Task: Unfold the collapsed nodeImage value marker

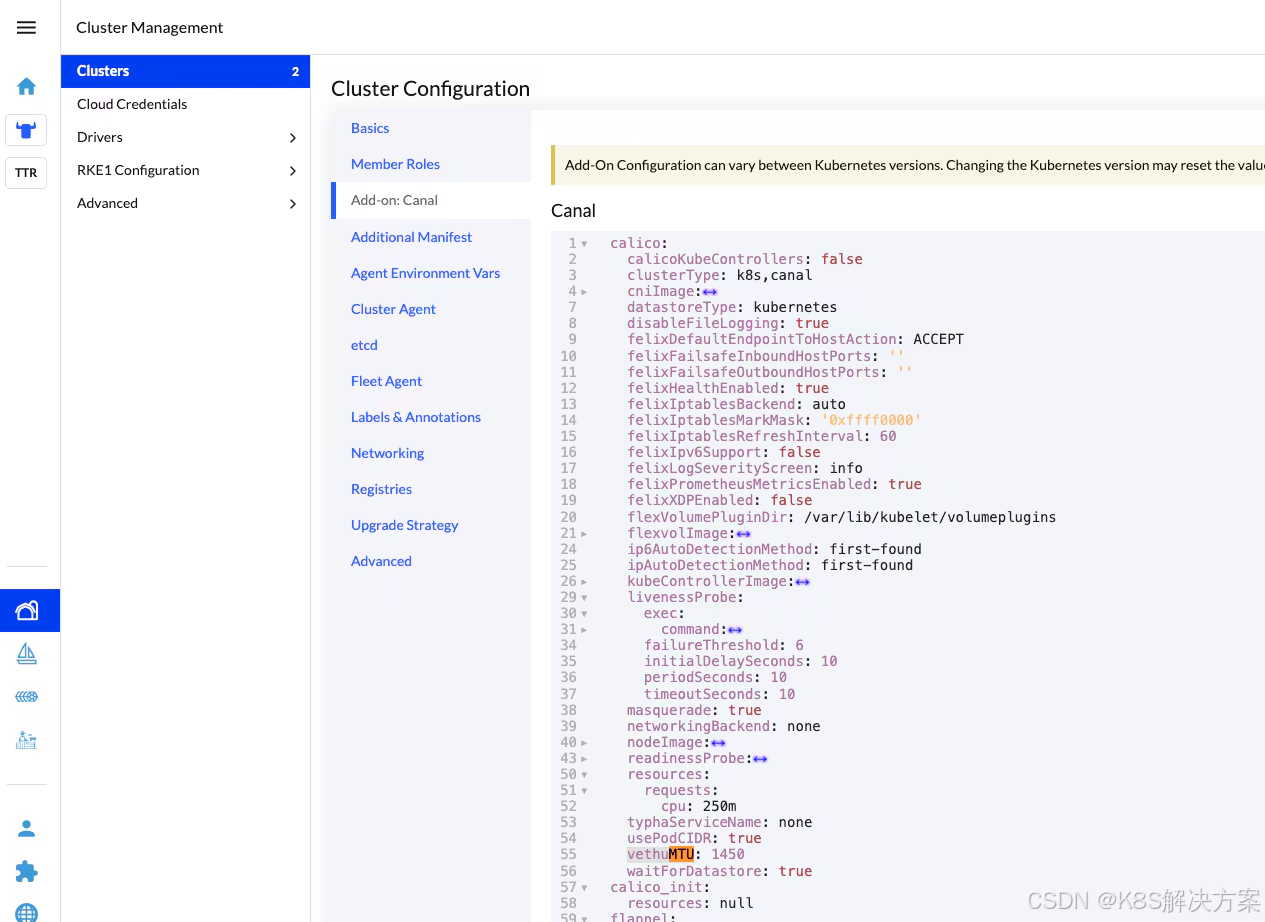Action: tap(718, 742)
